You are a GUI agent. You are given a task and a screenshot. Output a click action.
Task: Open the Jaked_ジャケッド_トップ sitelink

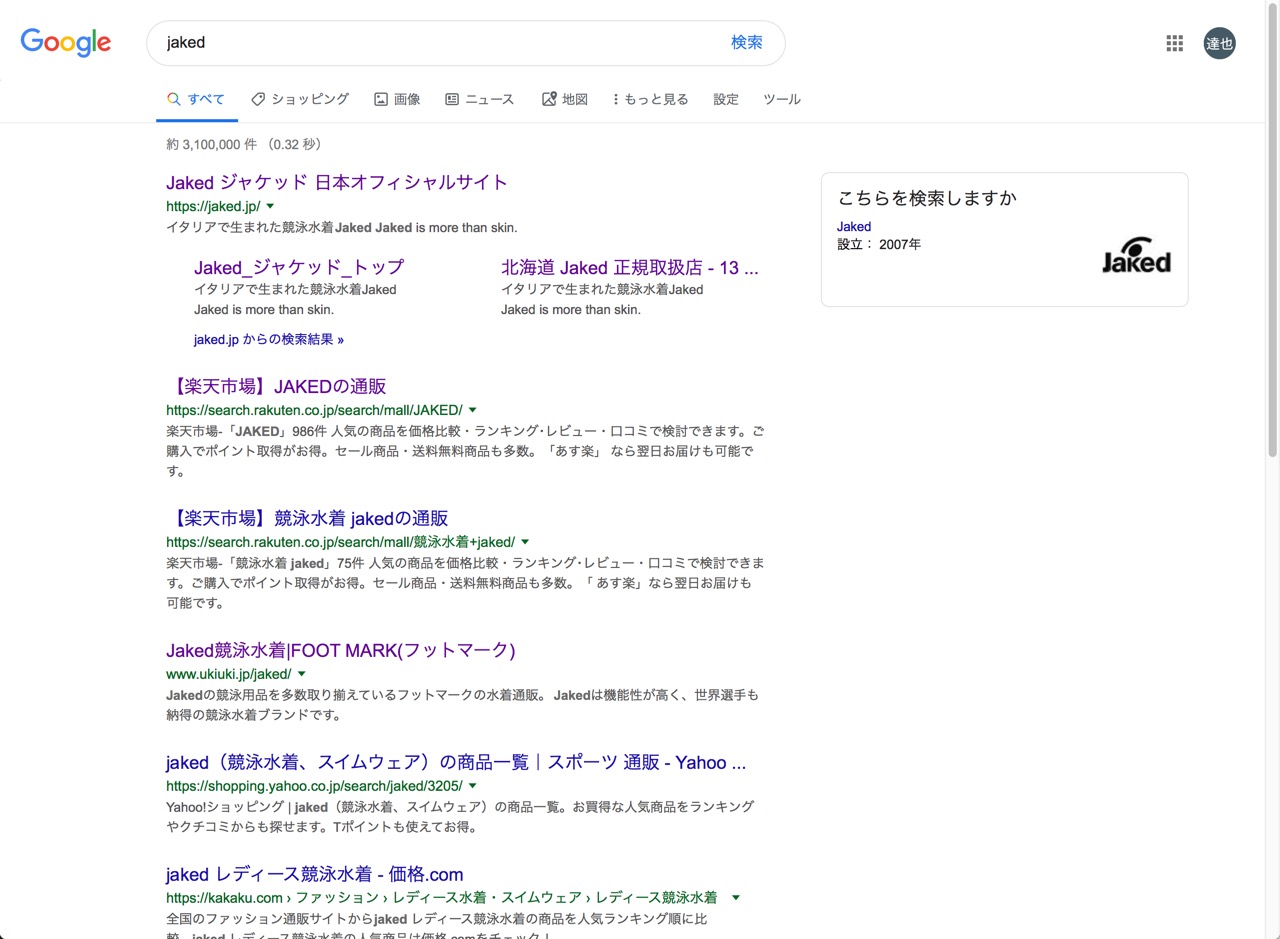coord(299,267)
